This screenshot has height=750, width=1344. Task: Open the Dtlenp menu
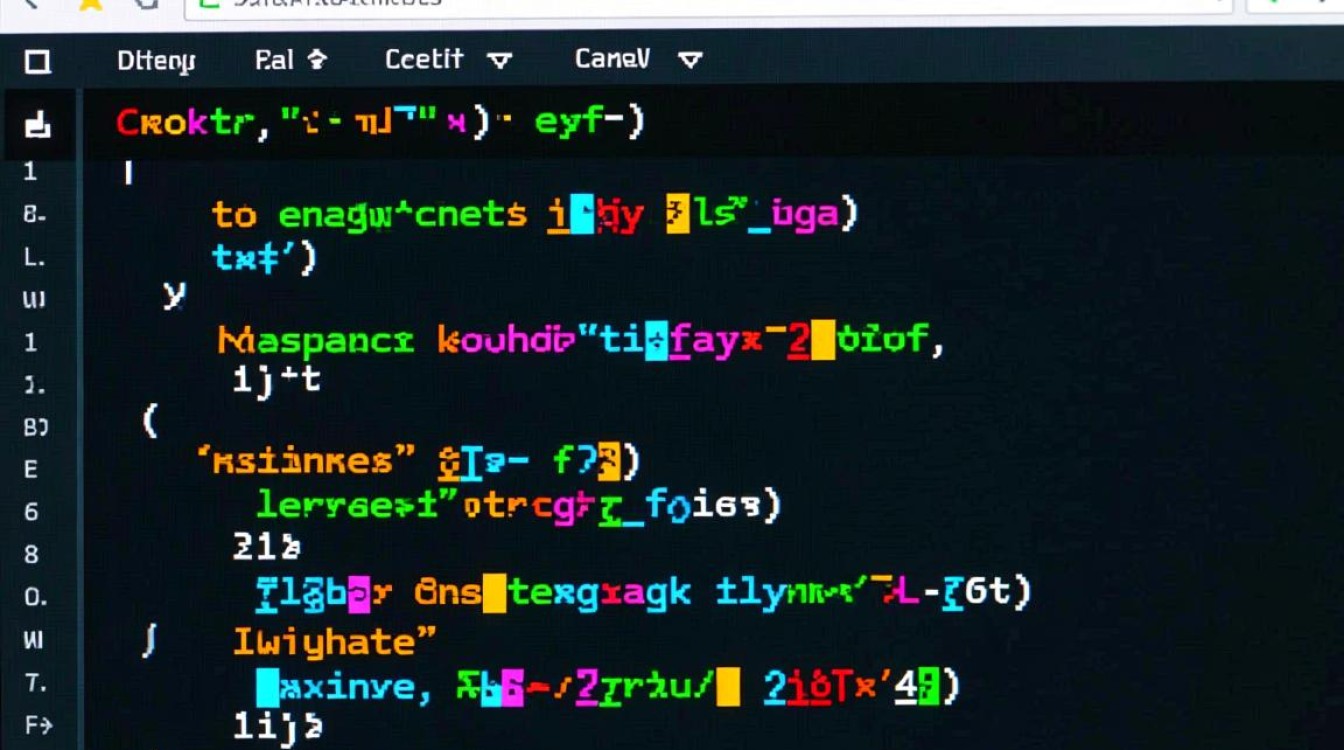(156, 61)
